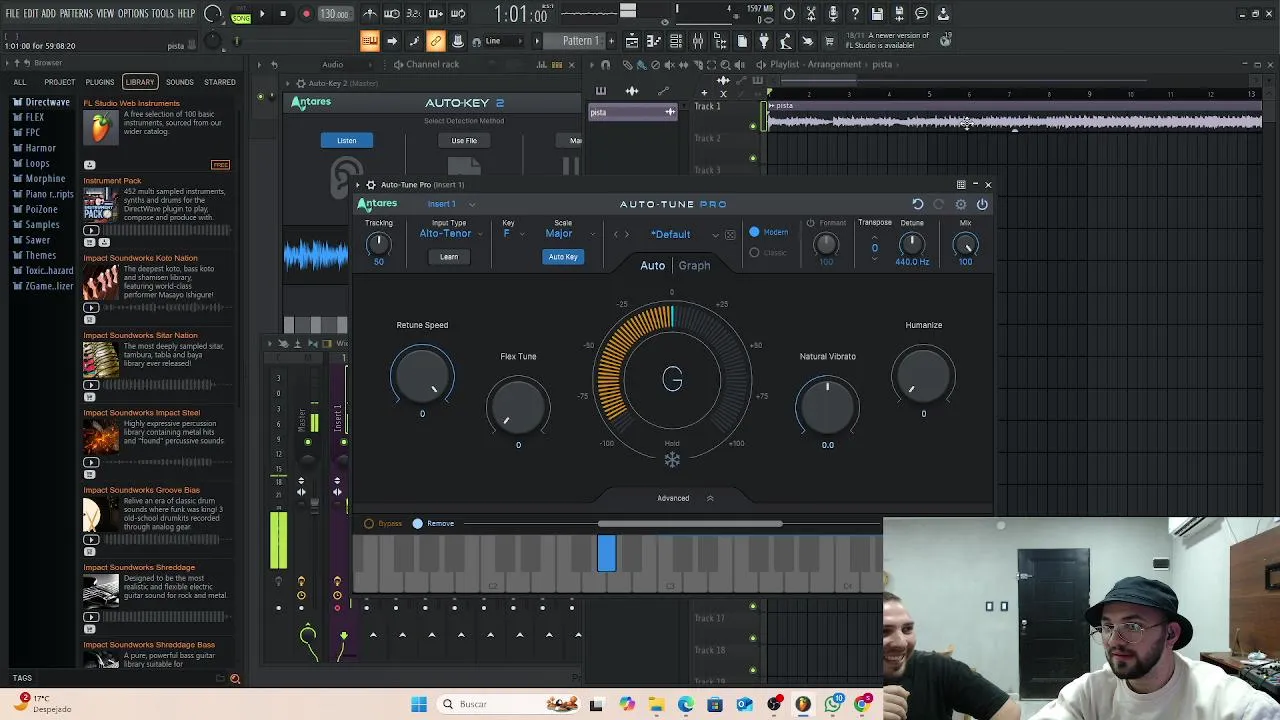Toggle the link/snap chain icon in the toolbar
Image resolution: width=1280 pixels, height=720 pixels.
tap(436, 41)
